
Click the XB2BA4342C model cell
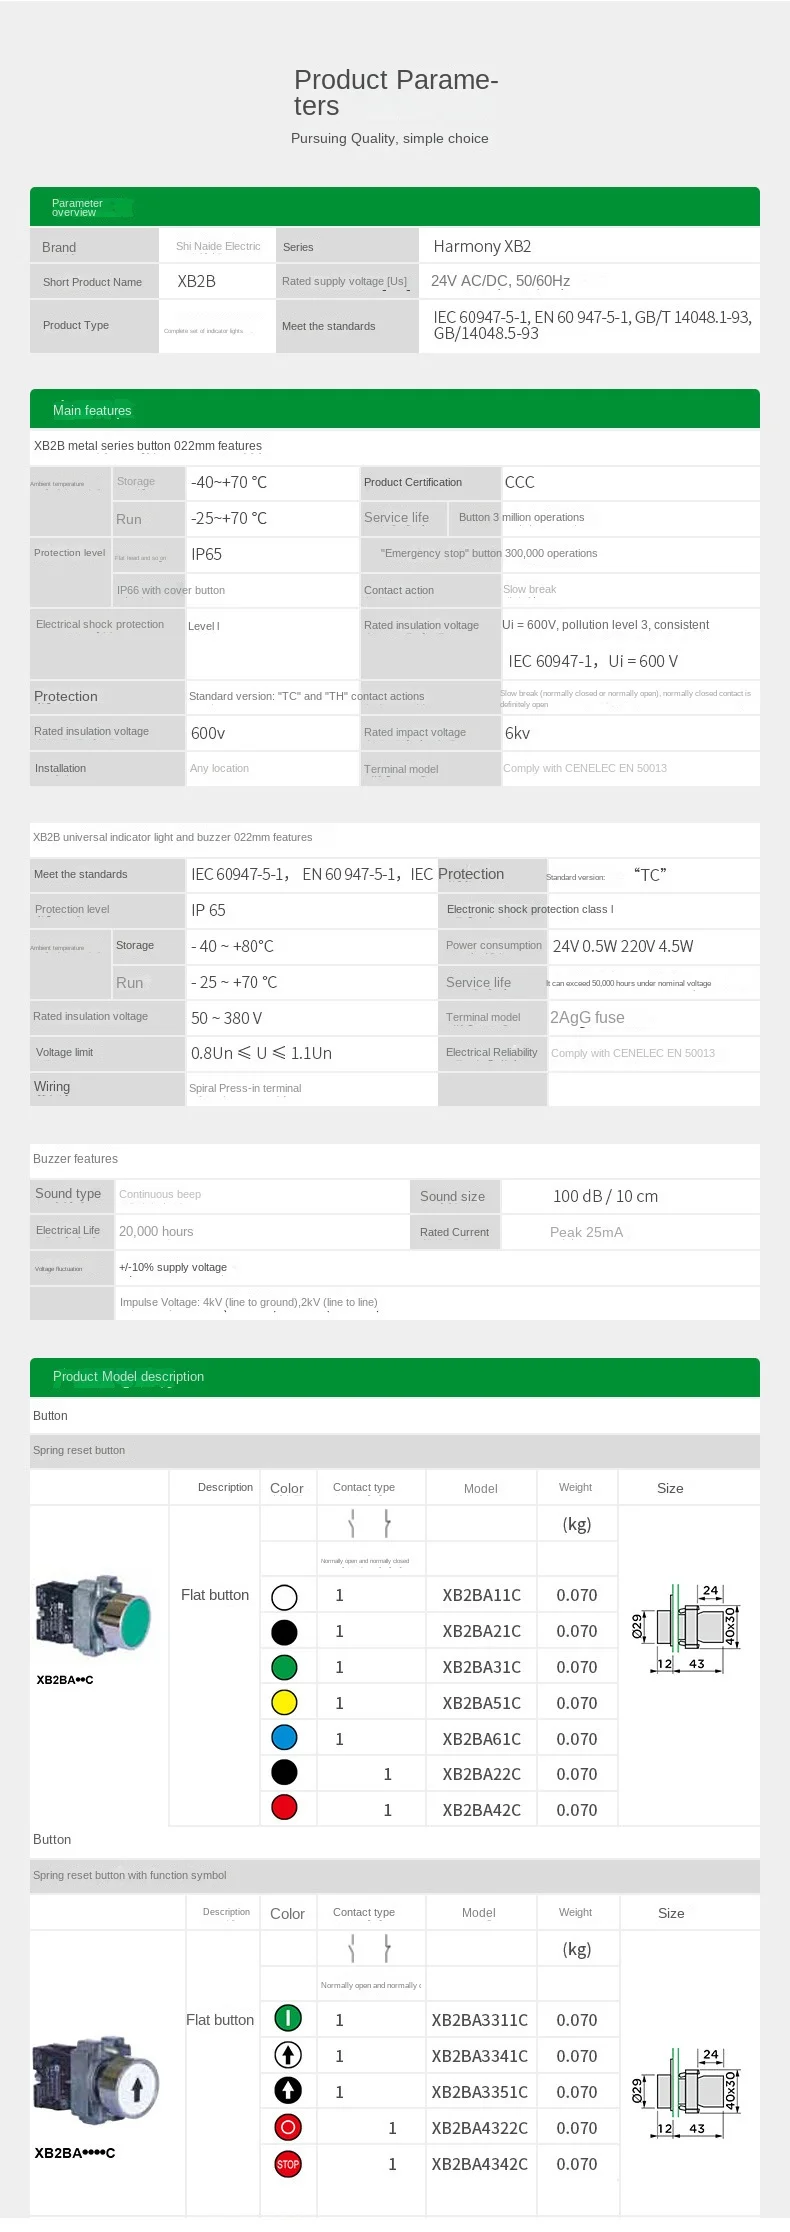point(480,2164)
